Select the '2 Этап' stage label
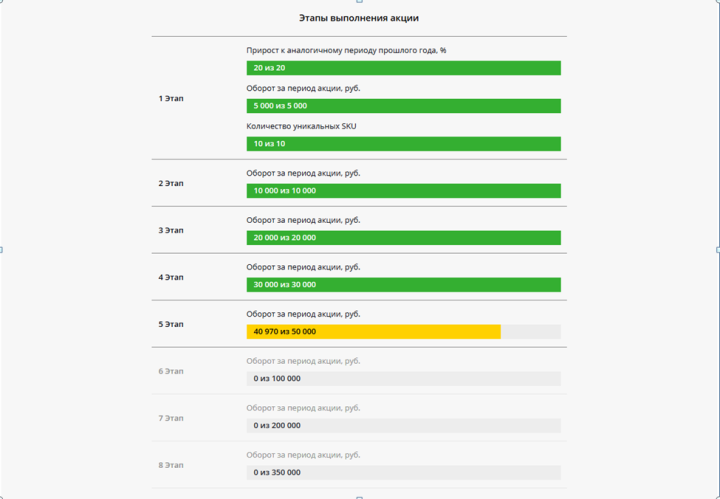Viewport: 720px width, 499px height. (x=171, y=184)
